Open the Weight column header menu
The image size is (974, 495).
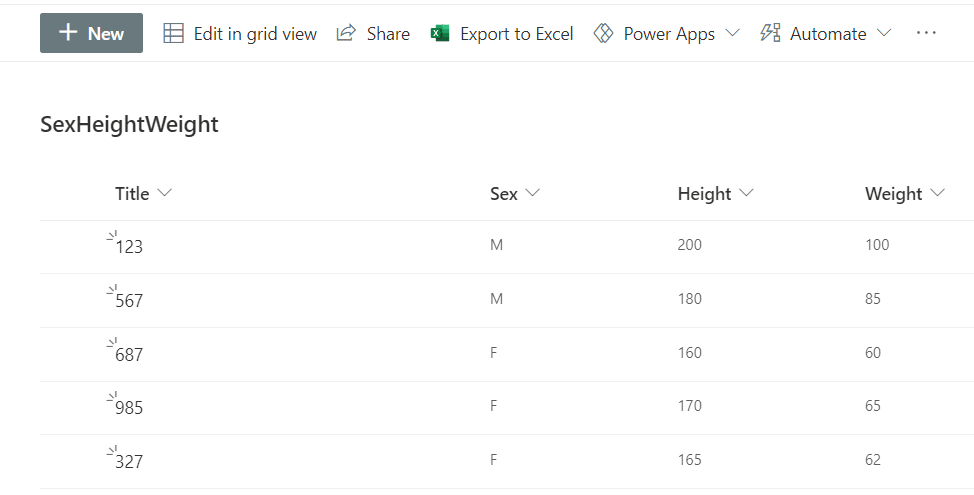(937, 193)
